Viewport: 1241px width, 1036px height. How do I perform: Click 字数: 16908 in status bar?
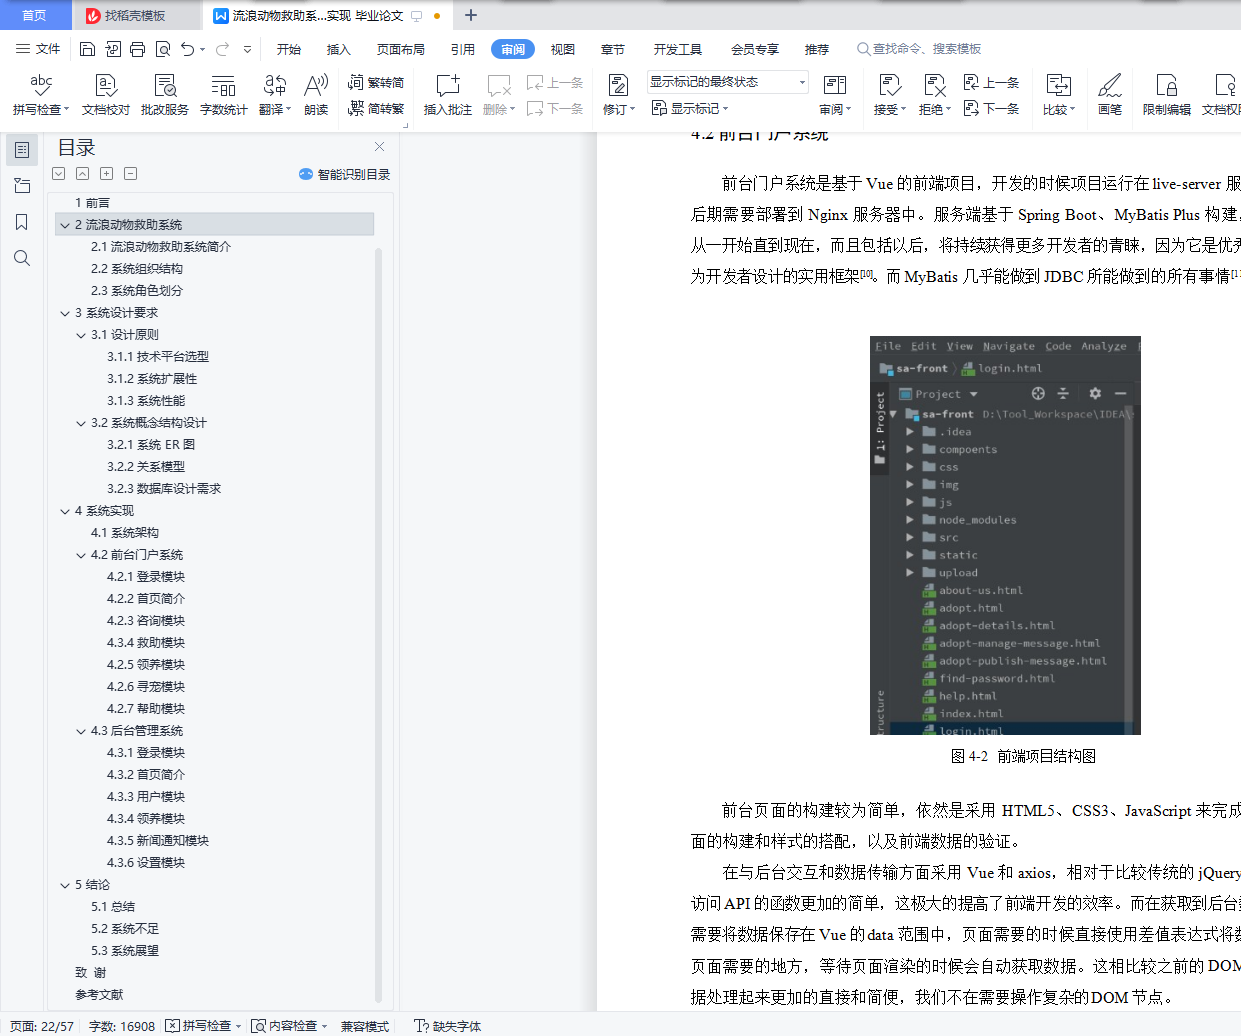tap(122, 1026)
